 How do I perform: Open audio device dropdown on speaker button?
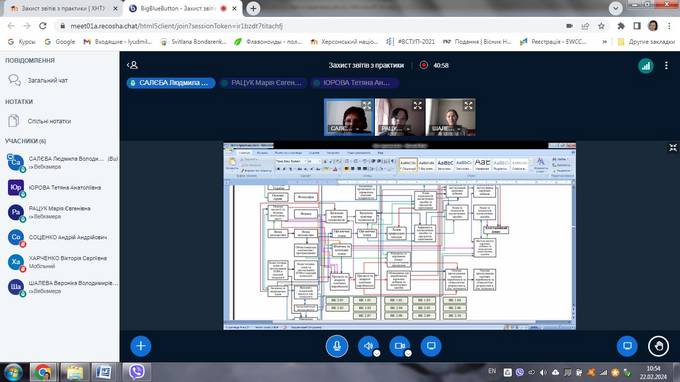[x=376, y=353]
